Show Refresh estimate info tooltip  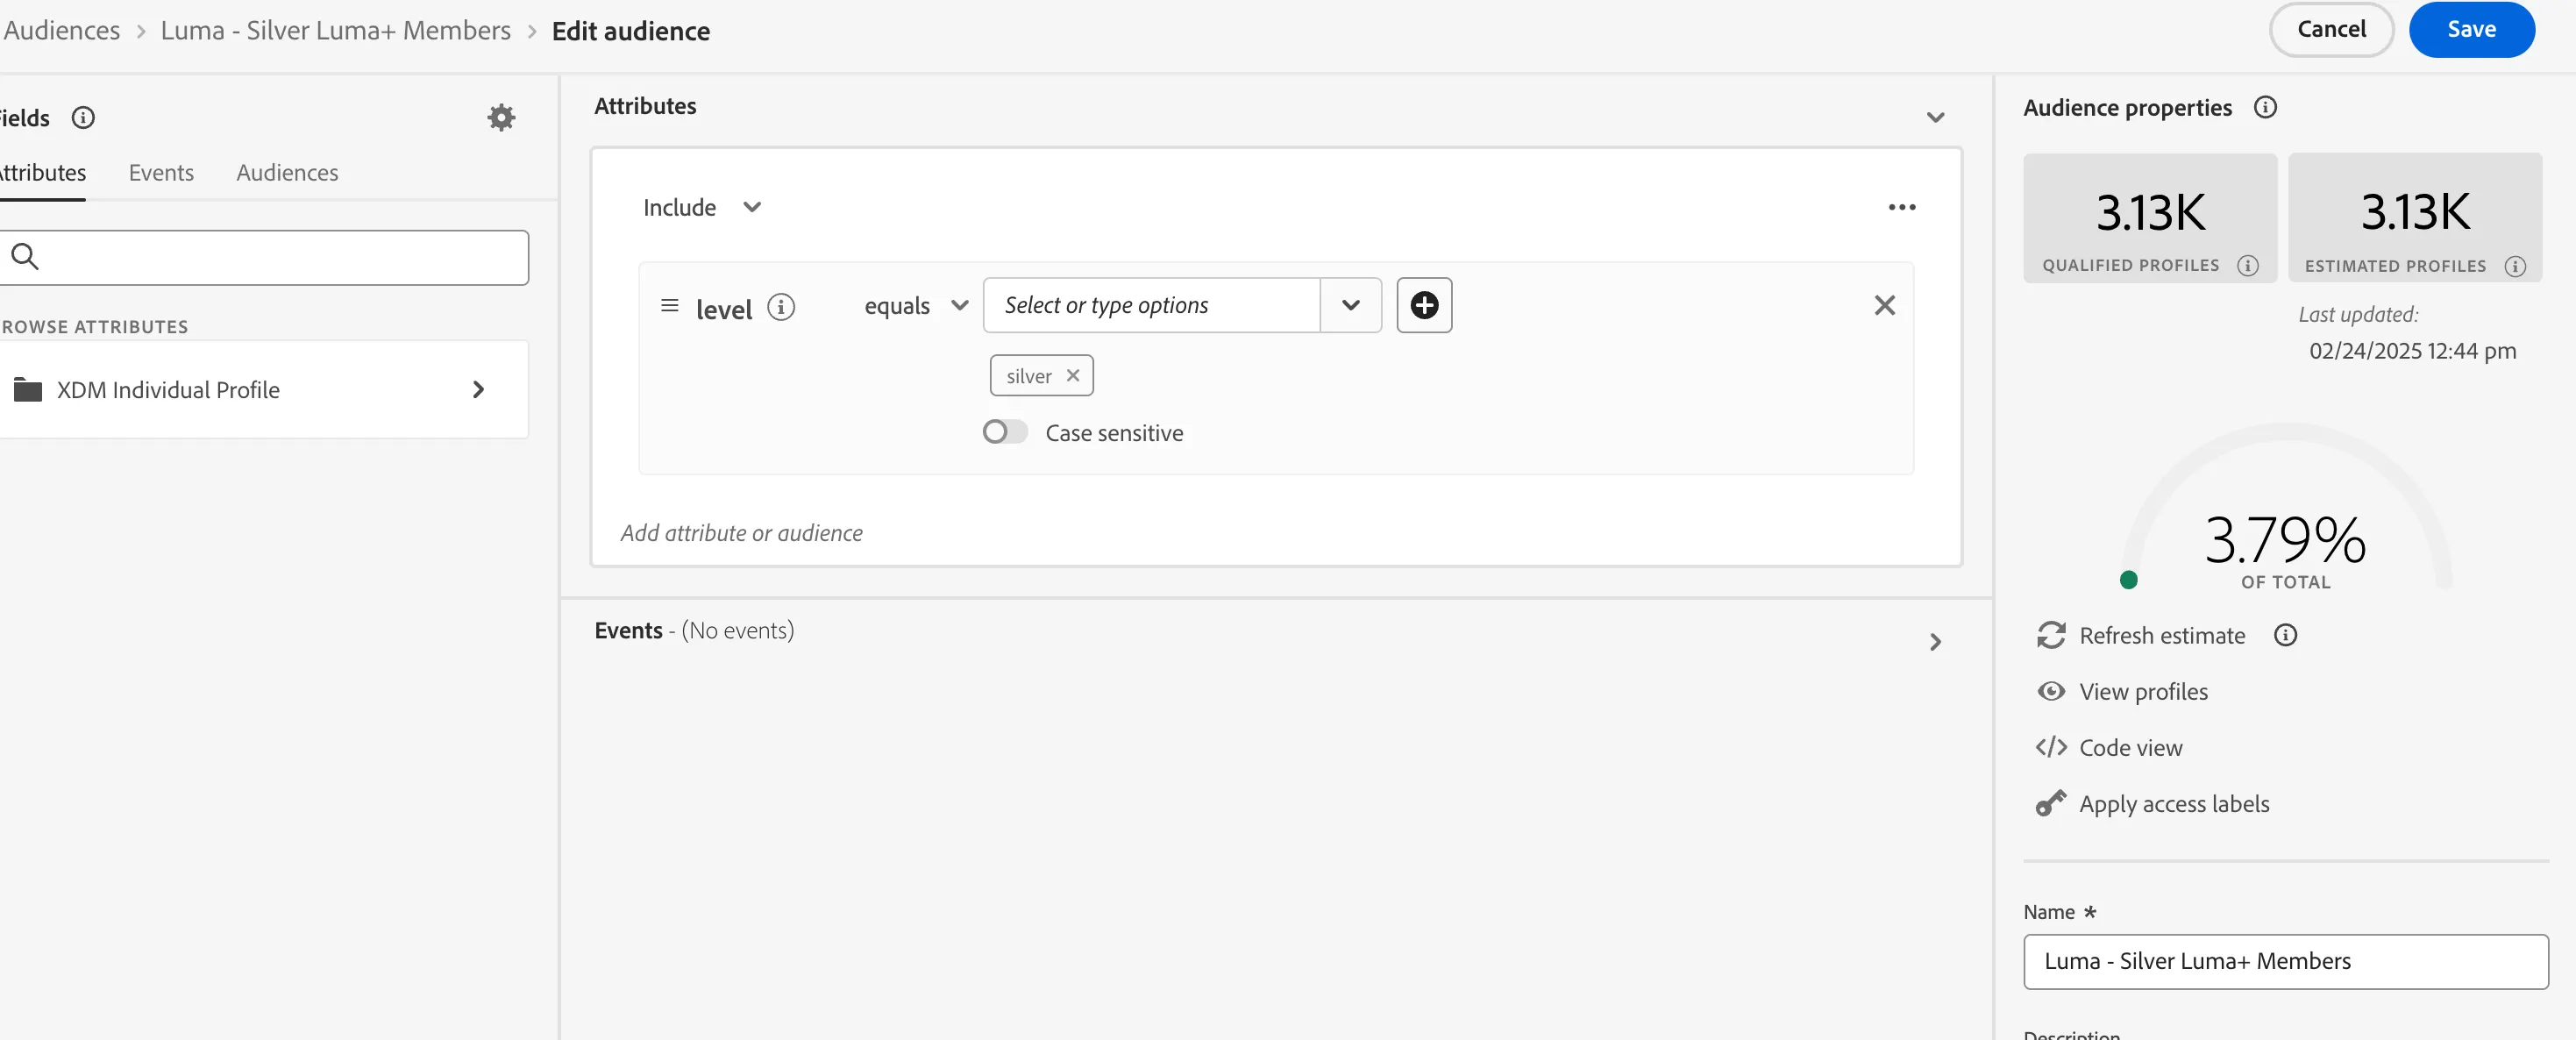2285,635
